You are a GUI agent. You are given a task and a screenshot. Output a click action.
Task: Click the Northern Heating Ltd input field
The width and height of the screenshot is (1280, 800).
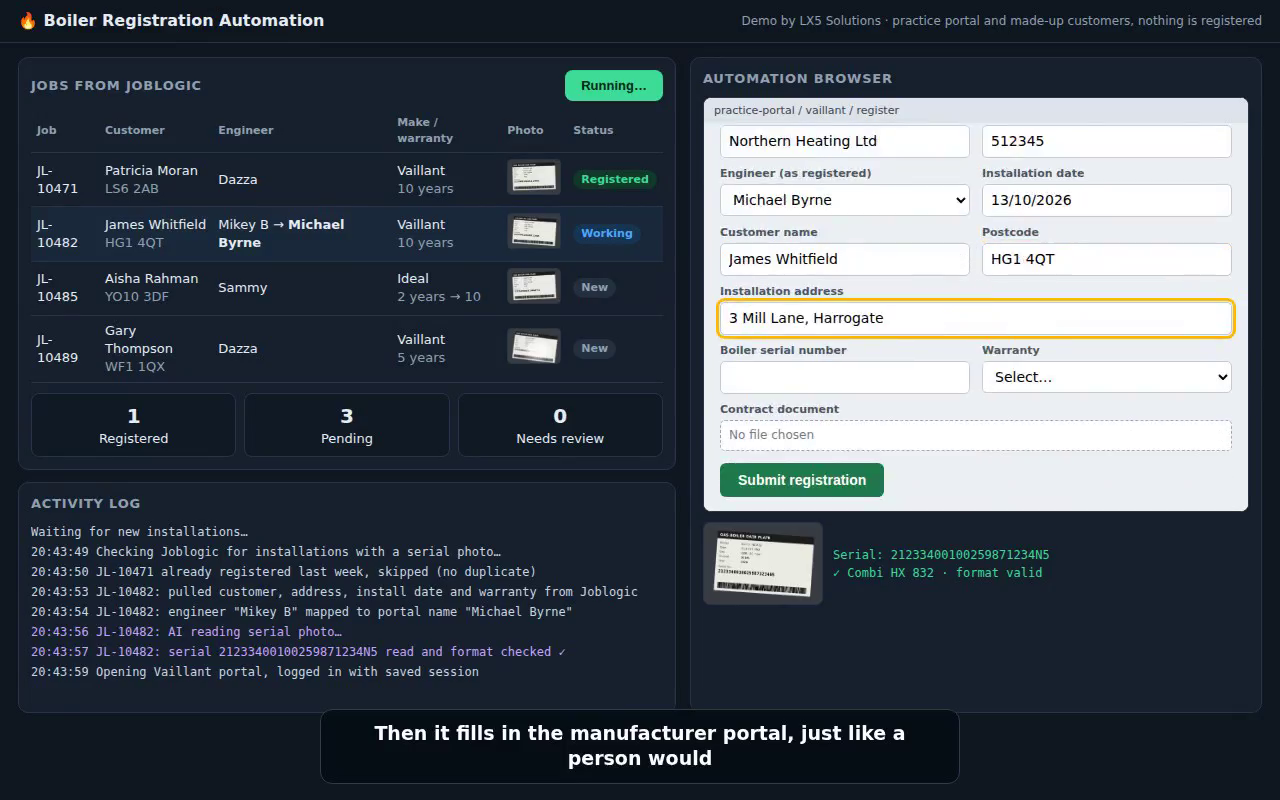click(845, 141)
